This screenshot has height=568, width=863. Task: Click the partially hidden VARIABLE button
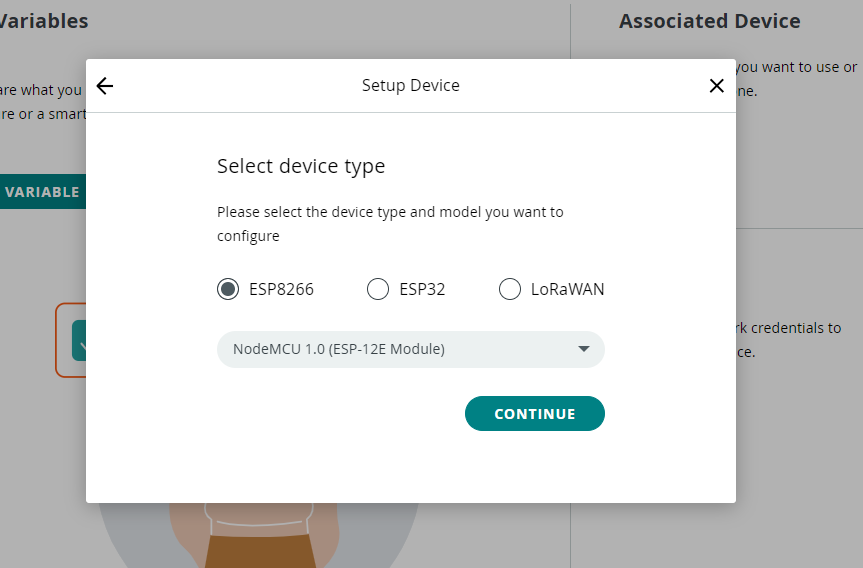(42, 192)
